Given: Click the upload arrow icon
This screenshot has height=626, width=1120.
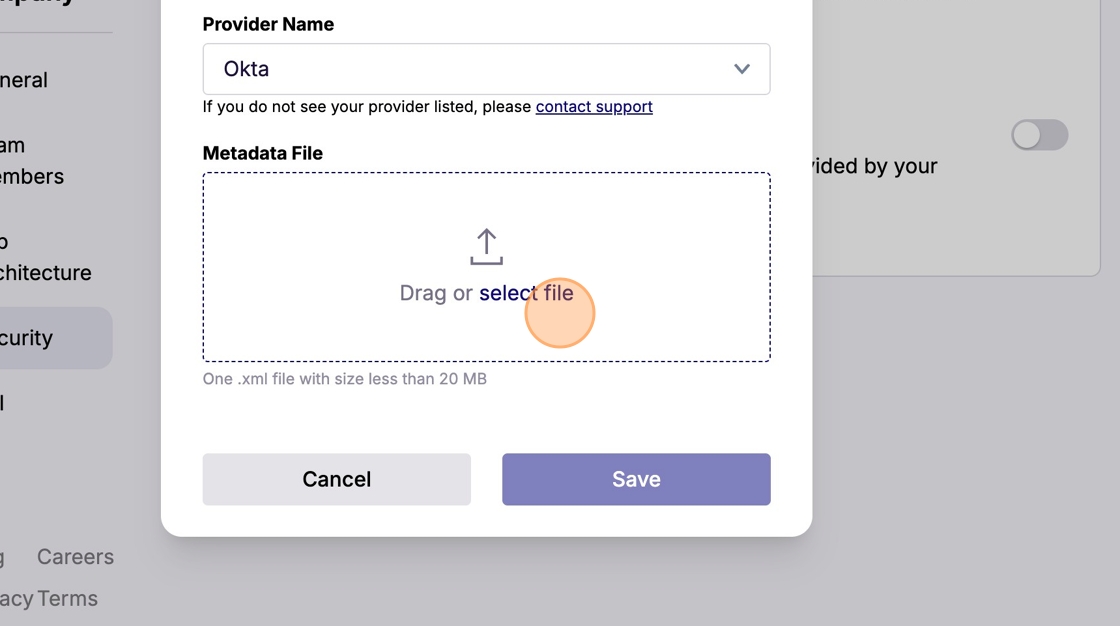Looking at the screenshot, I should tap(486, 247).
